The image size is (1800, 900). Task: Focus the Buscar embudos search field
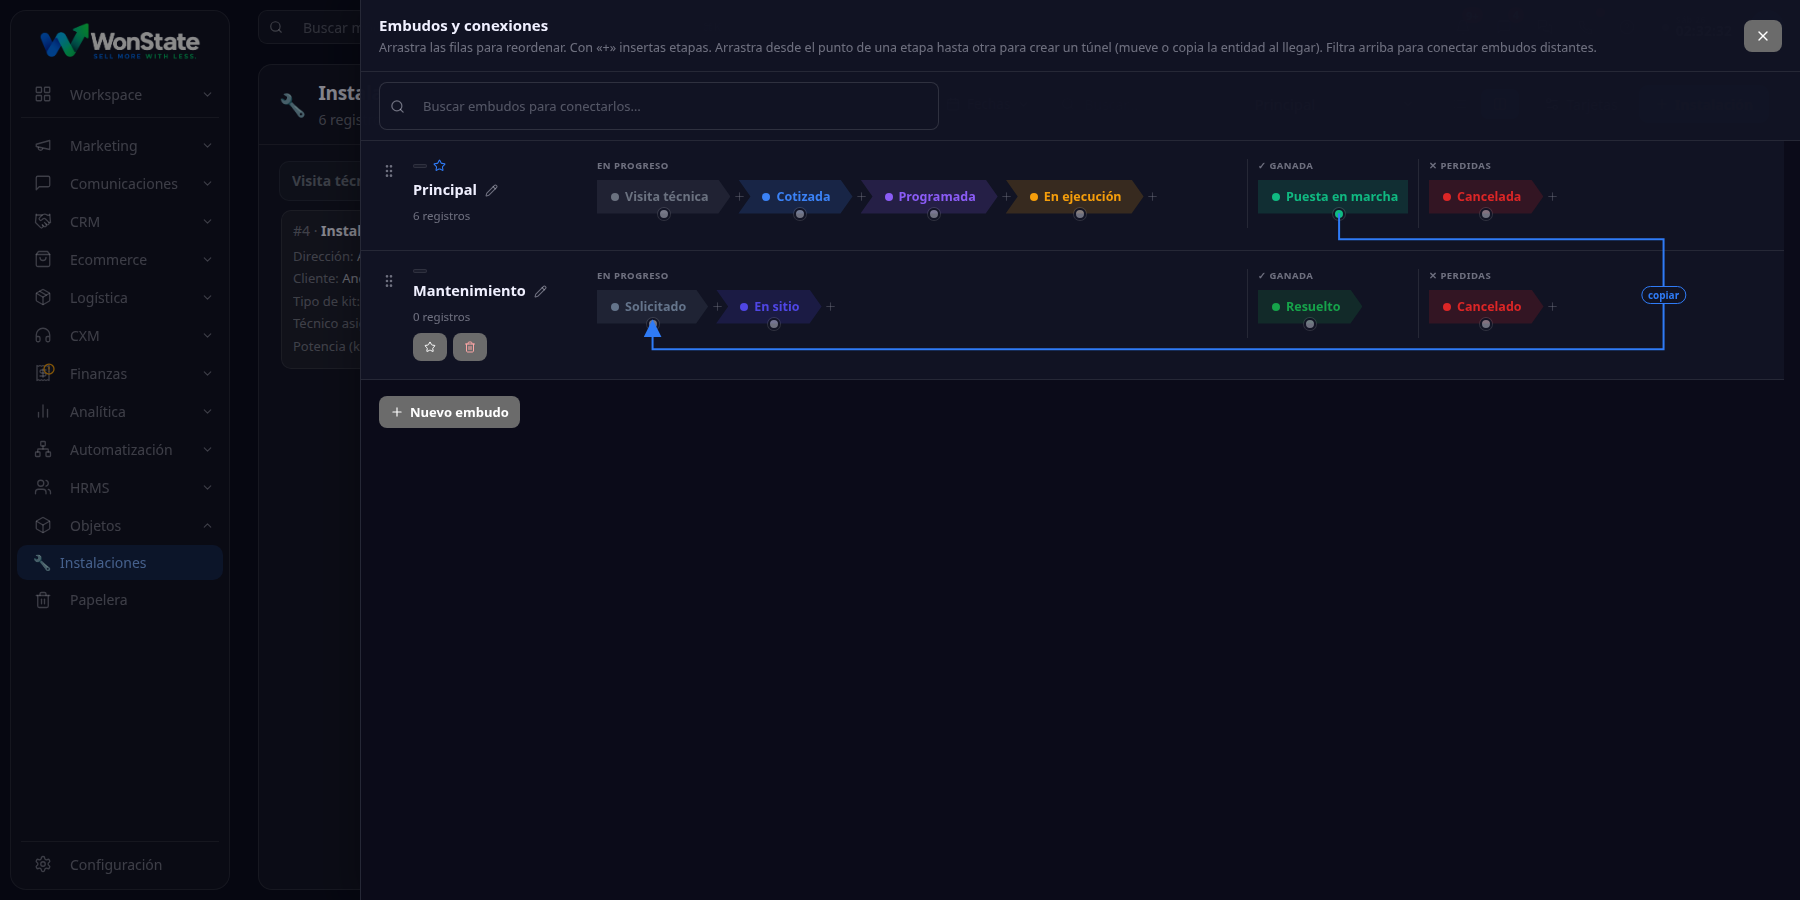click(659, 106)
